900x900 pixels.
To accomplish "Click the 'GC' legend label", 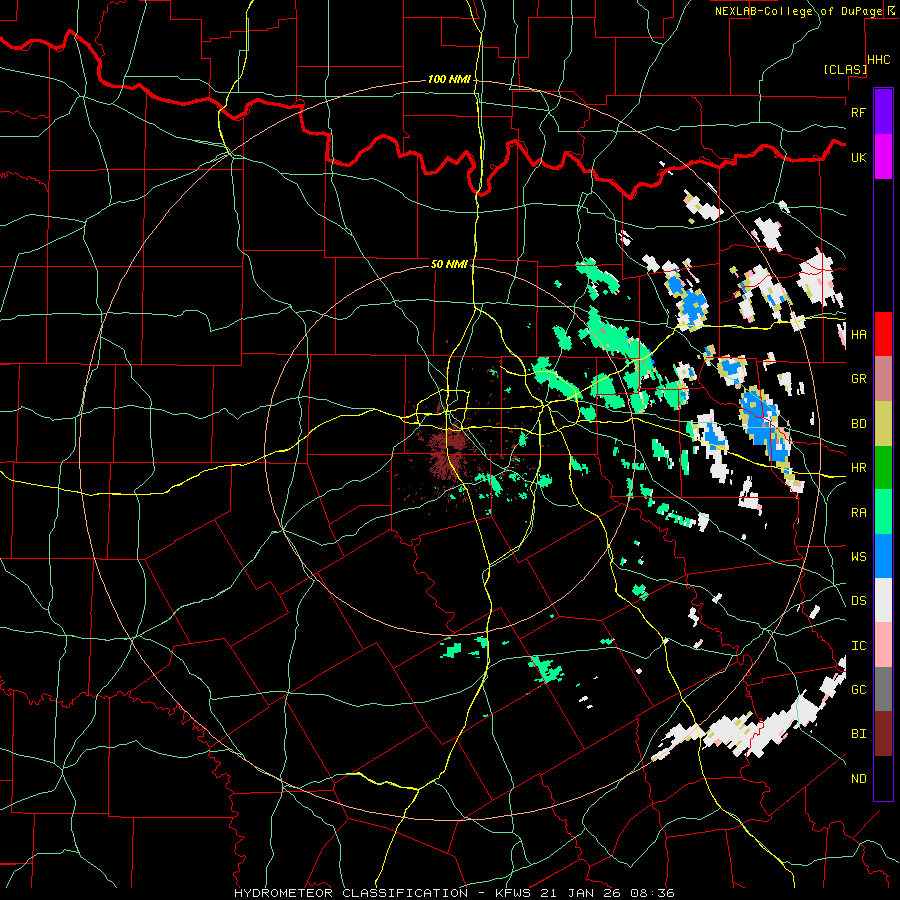I will tap(858, 690).
